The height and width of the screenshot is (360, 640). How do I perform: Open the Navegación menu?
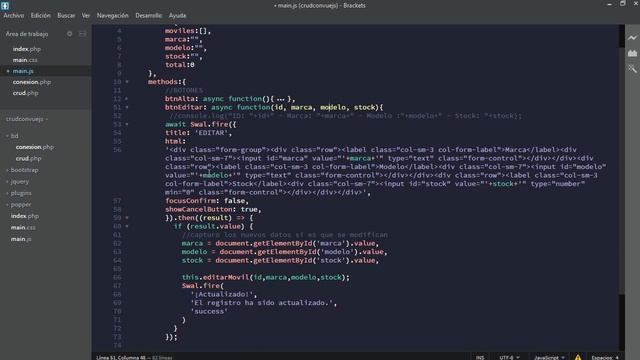[113, 16]
